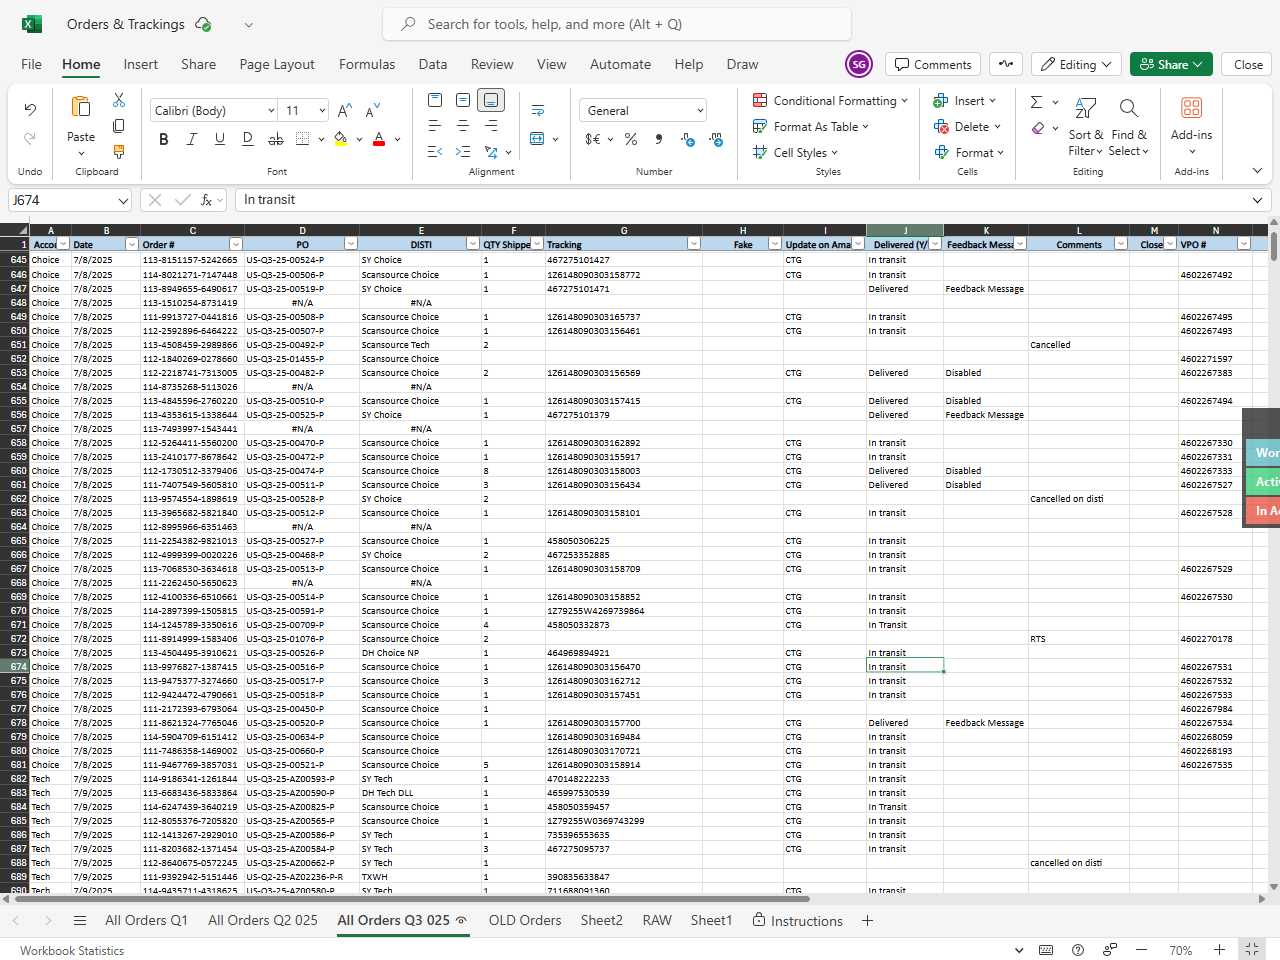1280x960 pixels.
Task: Open the All Orders Q2 025 sheet
Action: (x=263, y=921)
